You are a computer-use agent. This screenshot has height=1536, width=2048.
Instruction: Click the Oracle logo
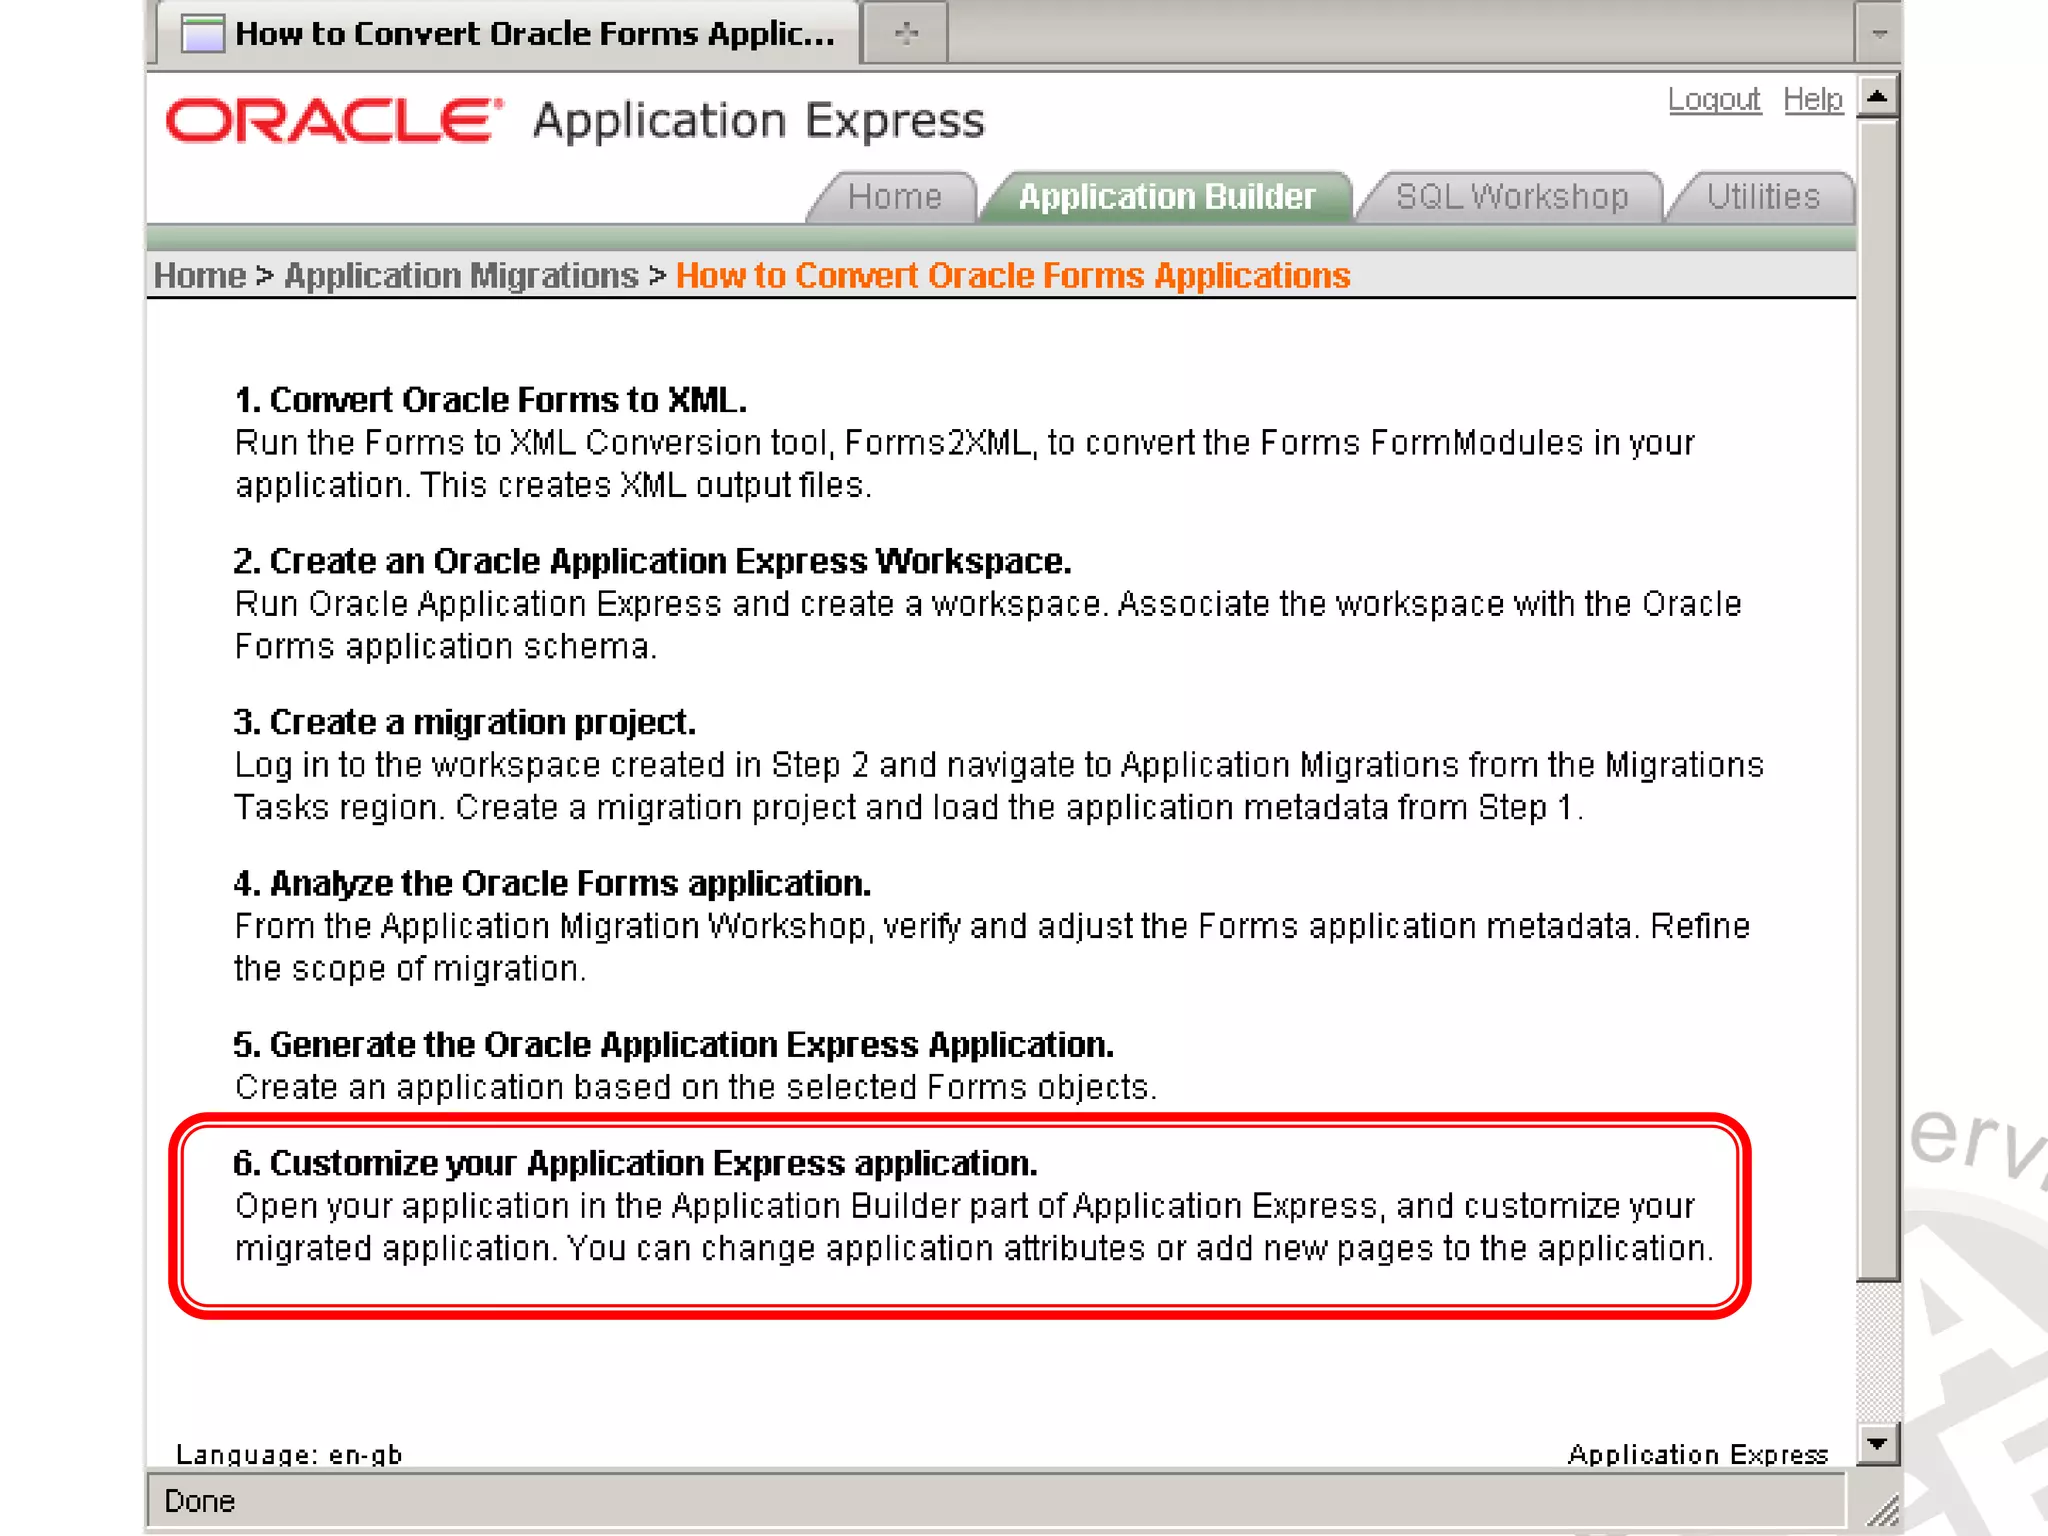(x=334, y=121)
